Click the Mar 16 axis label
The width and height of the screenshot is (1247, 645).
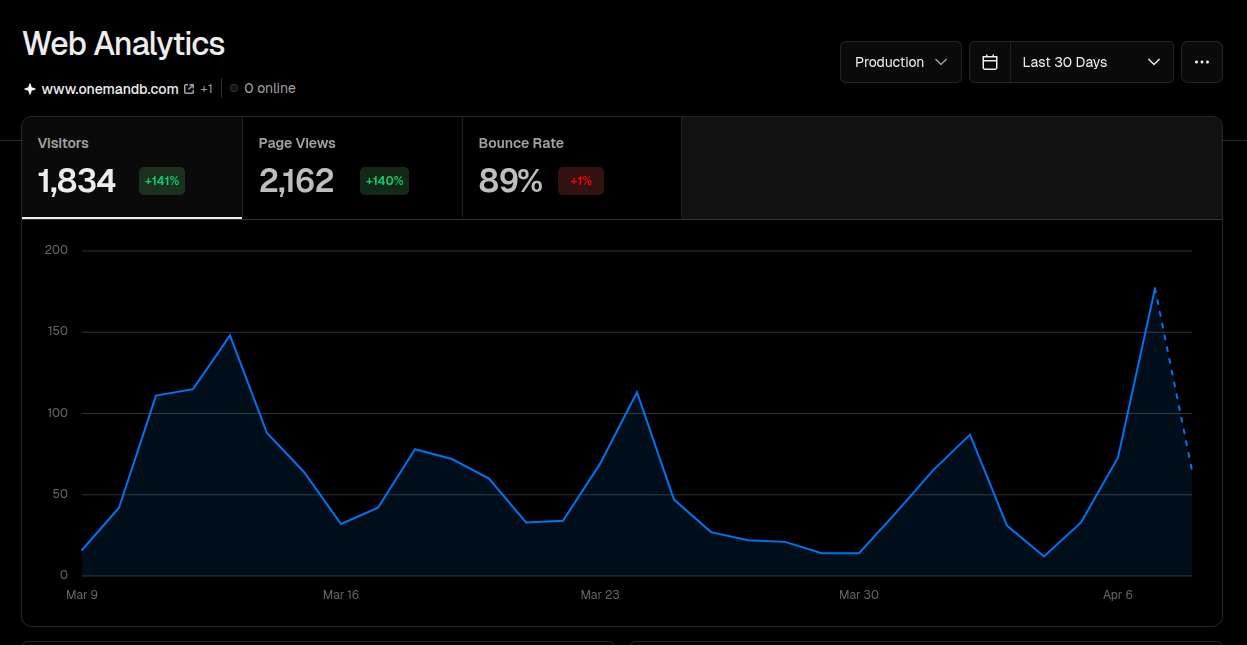[341, 595]
